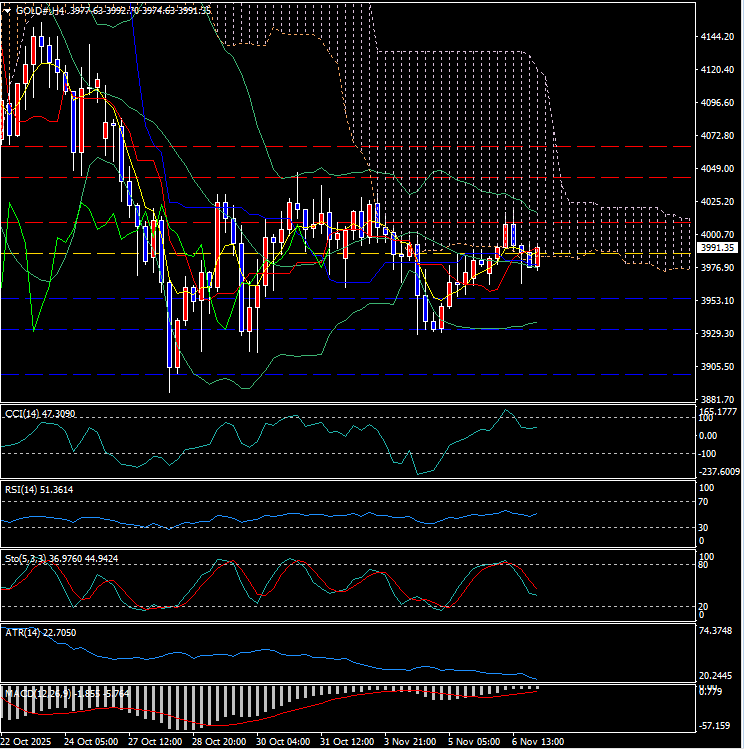Click the 74.3748 value on ATR scale
Screen dimensions: 744x750
point(718,631)
